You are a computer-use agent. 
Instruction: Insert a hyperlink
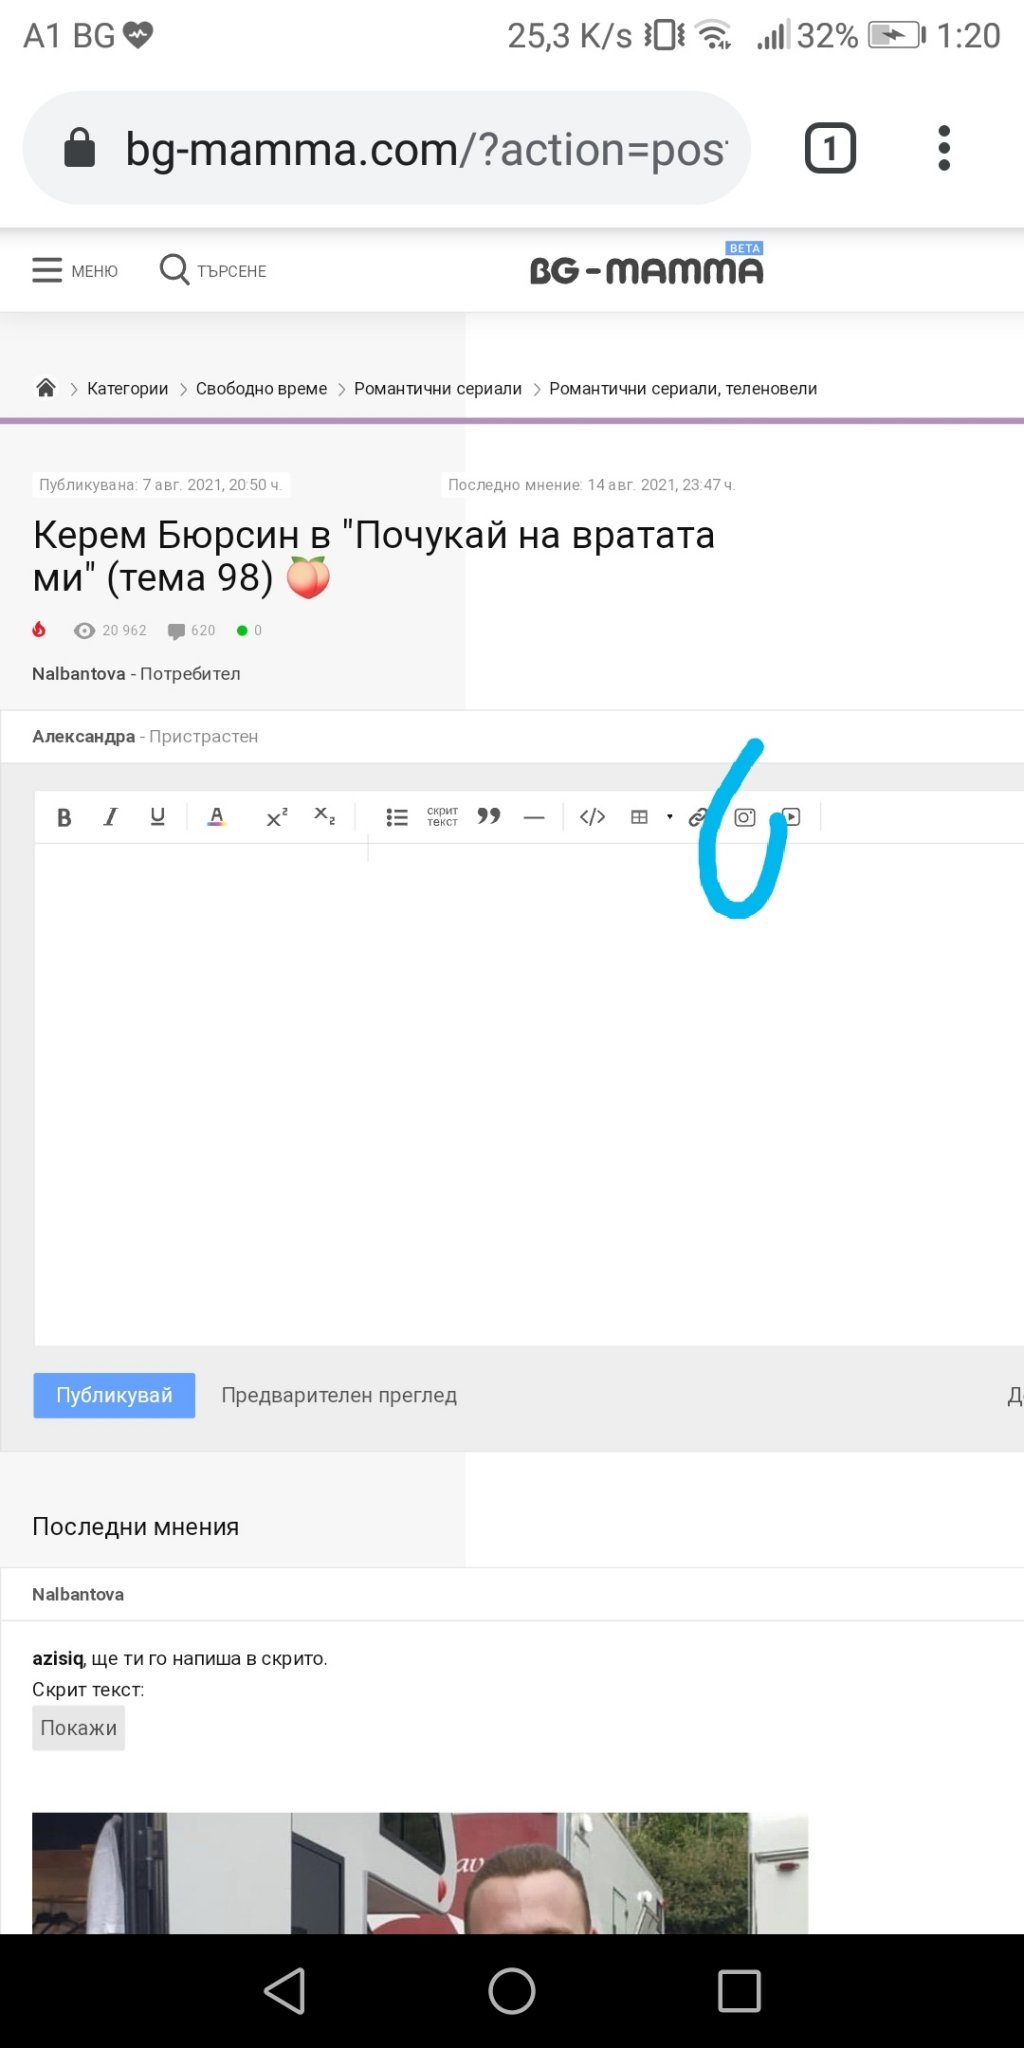(x=698, y=817)
